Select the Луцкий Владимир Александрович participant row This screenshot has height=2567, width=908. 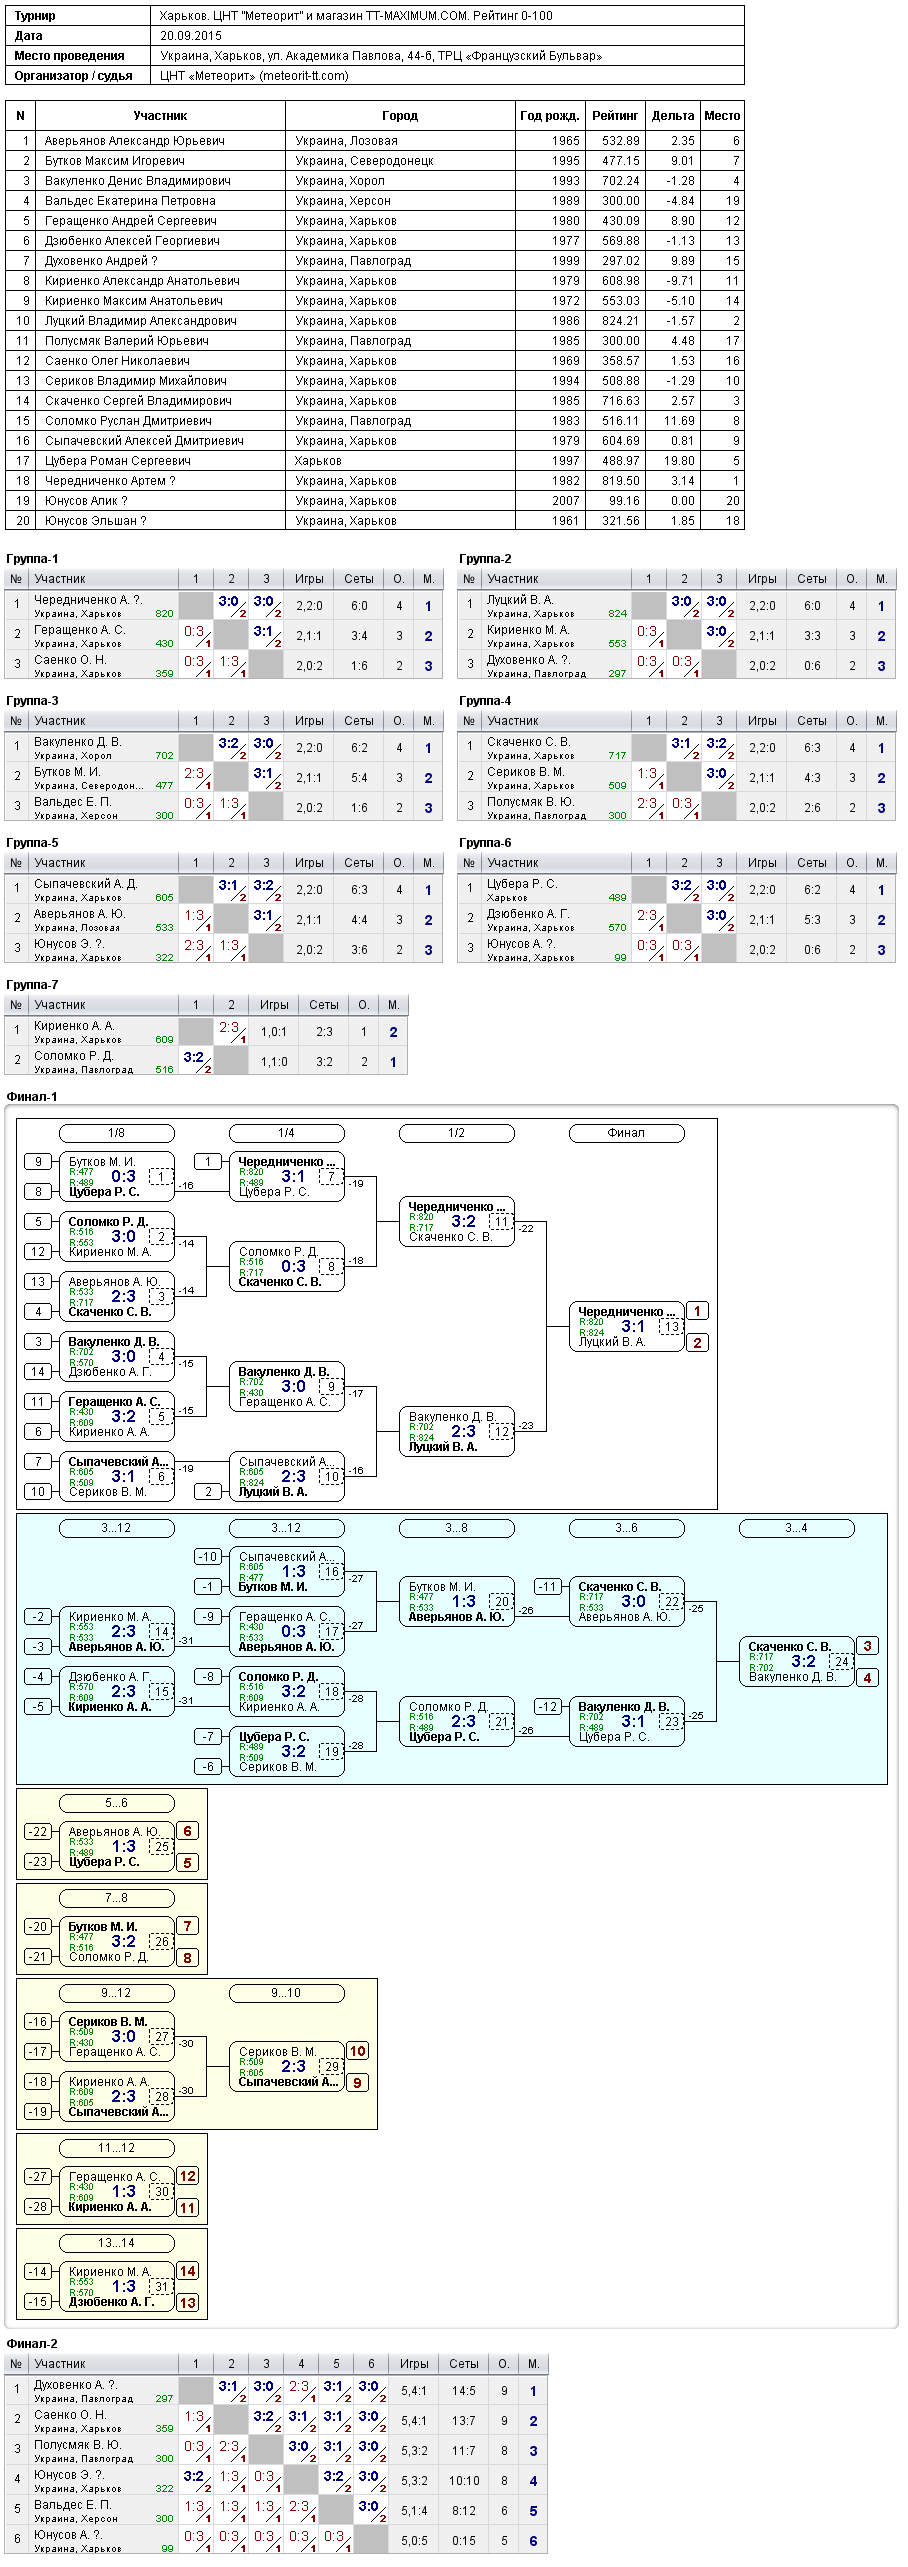pos(374,321)
